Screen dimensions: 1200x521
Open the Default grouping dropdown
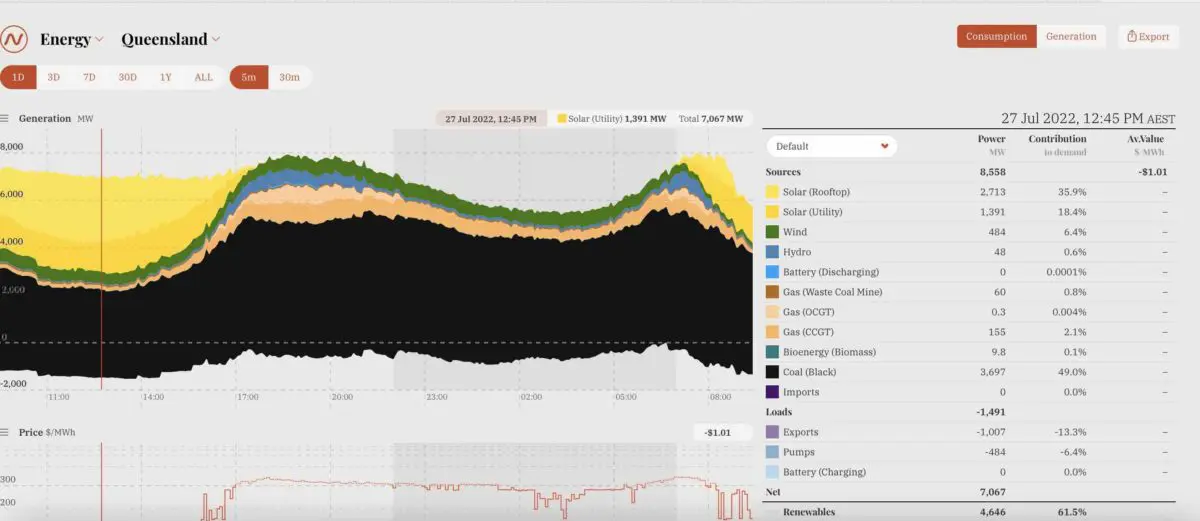(831, 146)
